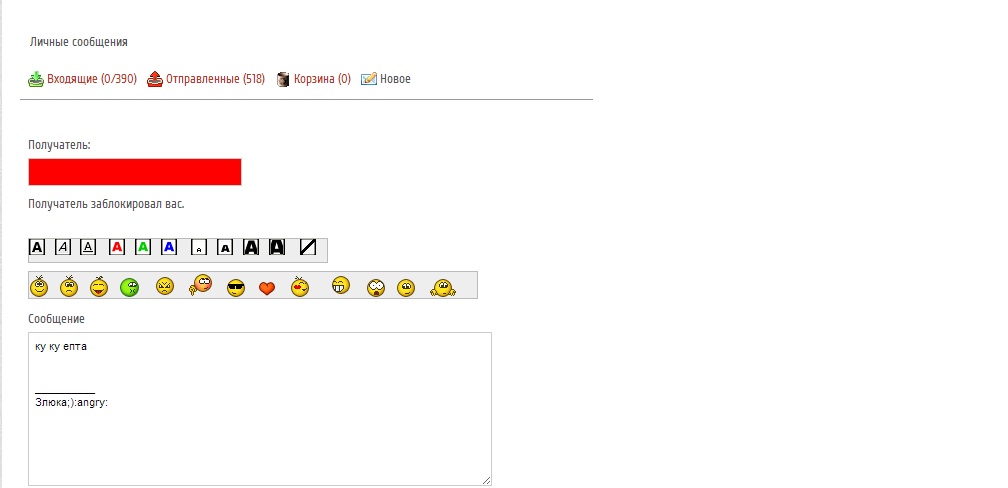1008x488 pixels.
Task: Select the smallest font size icon
Action: coord(199,247)
